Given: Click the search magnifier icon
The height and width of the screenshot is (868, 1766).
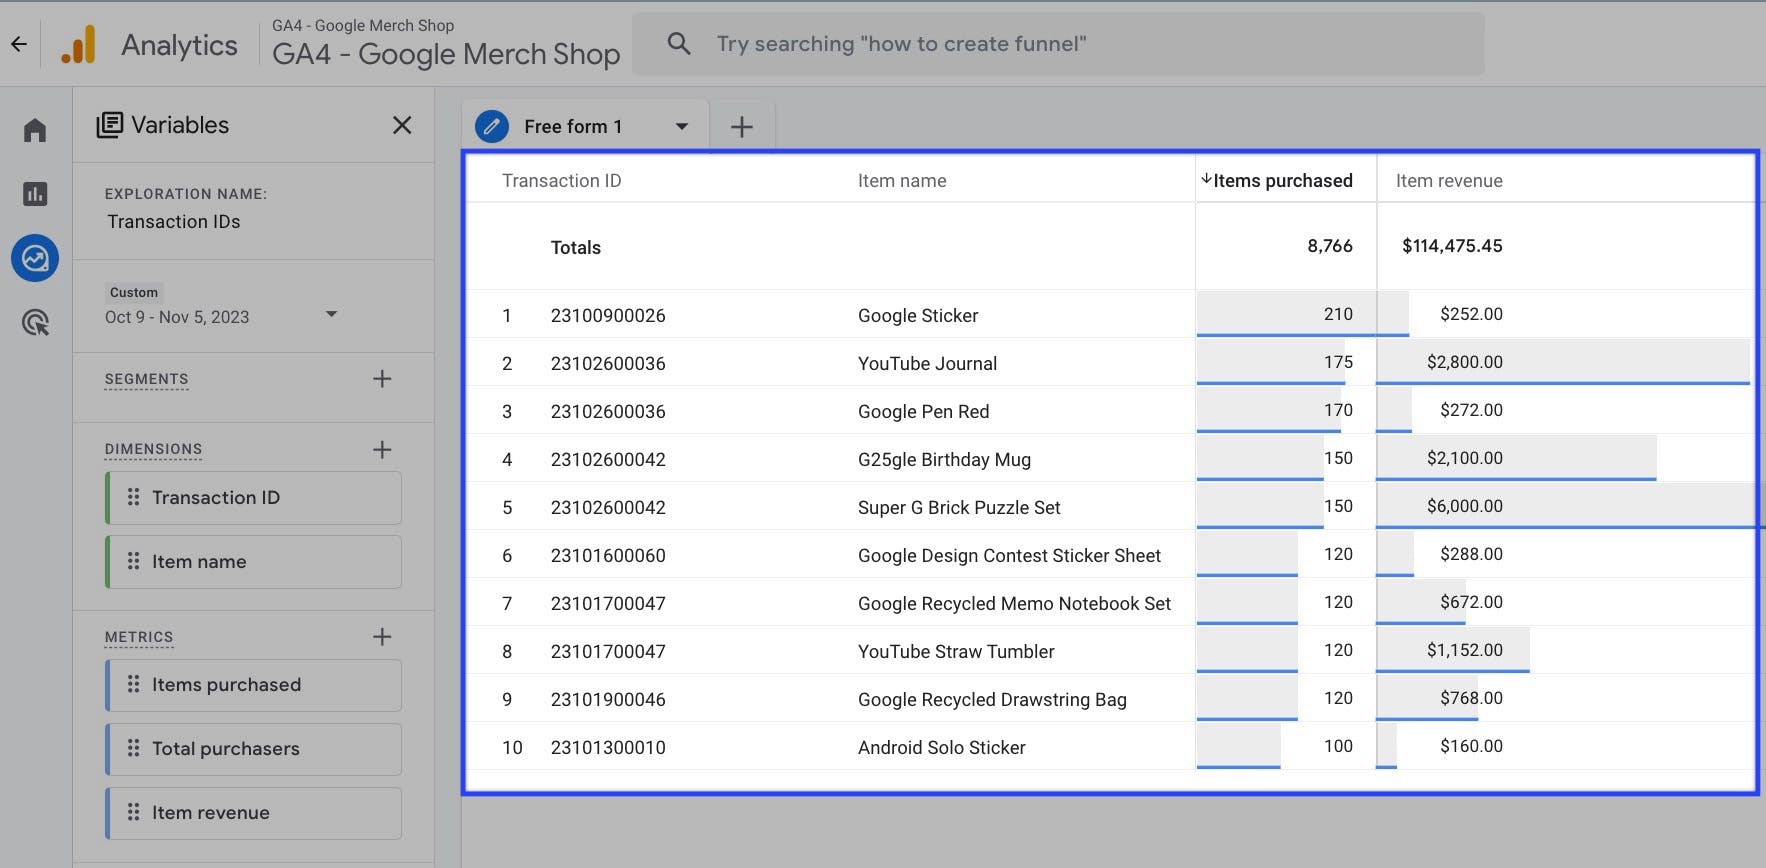Looking at the screenshot, I should tap(679, 43).
